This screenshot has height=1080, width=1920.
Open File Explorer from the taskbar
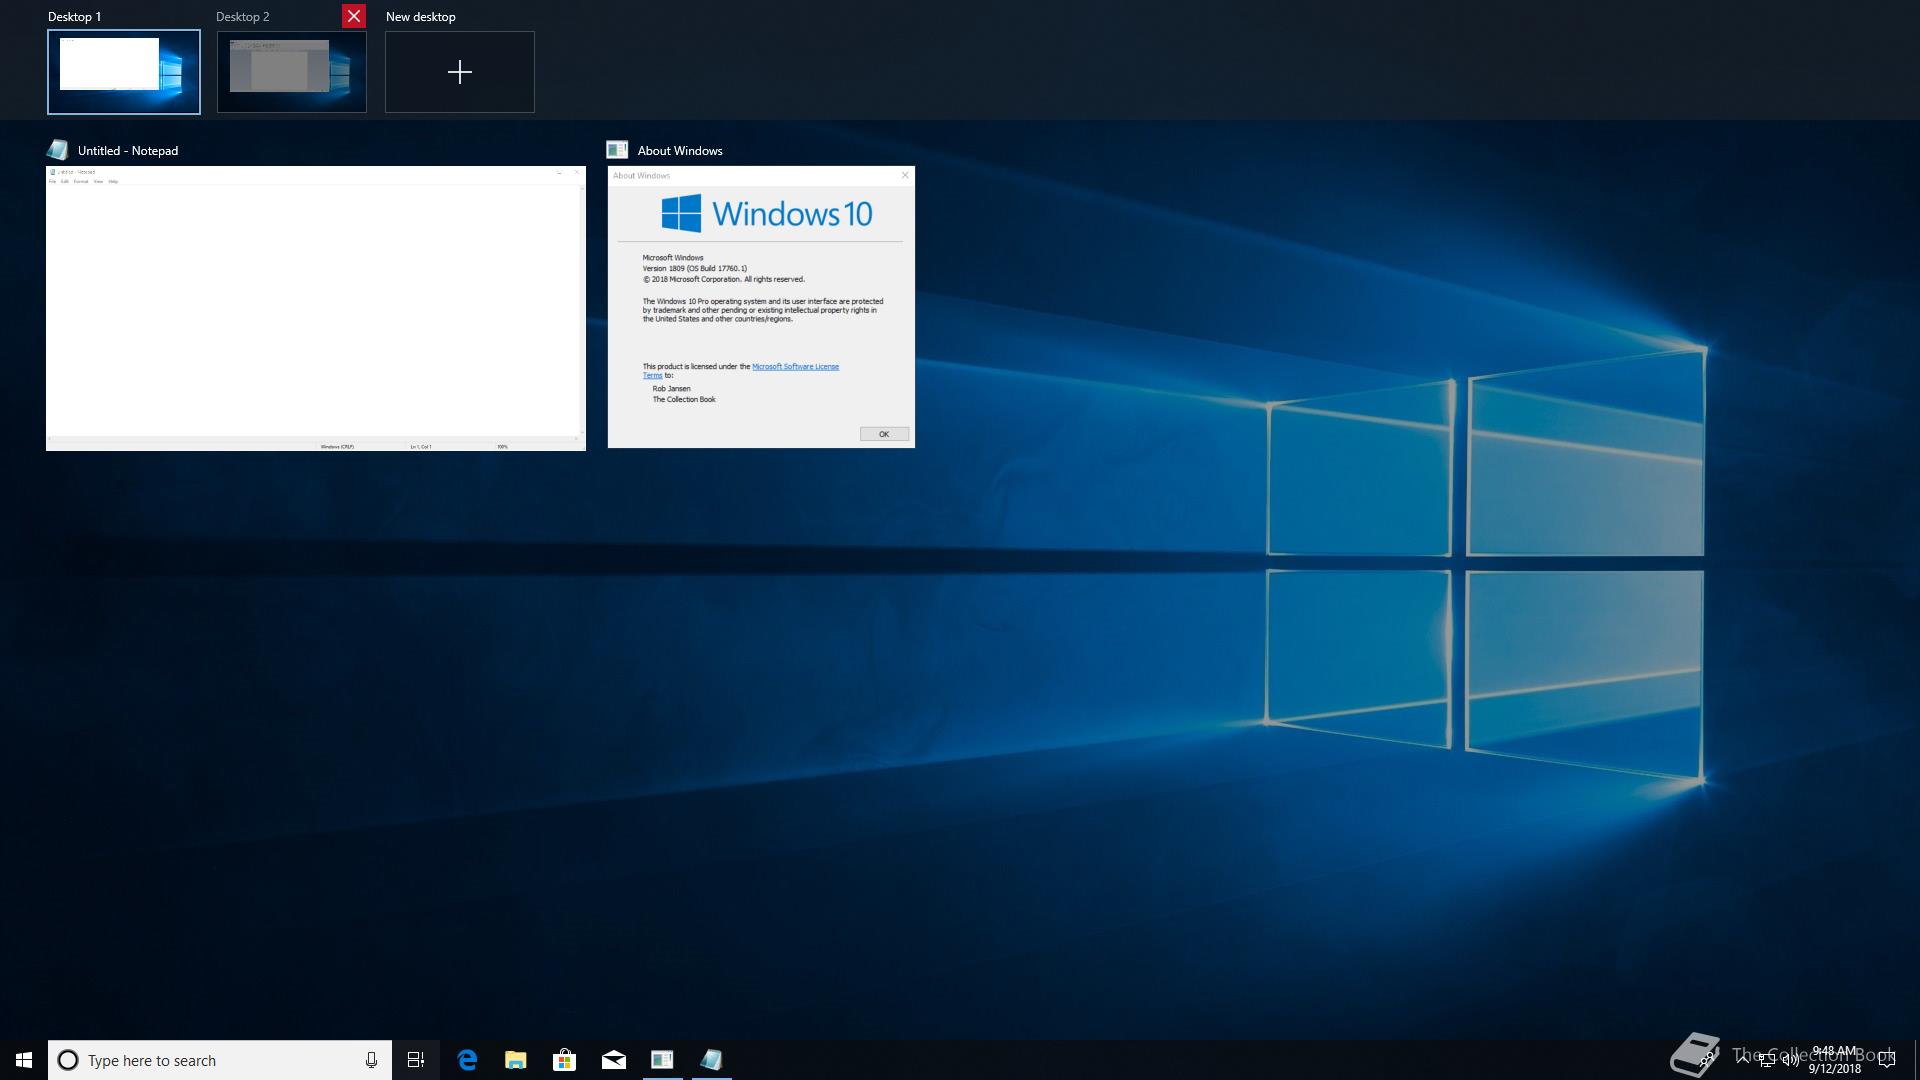click(516, 1060)
